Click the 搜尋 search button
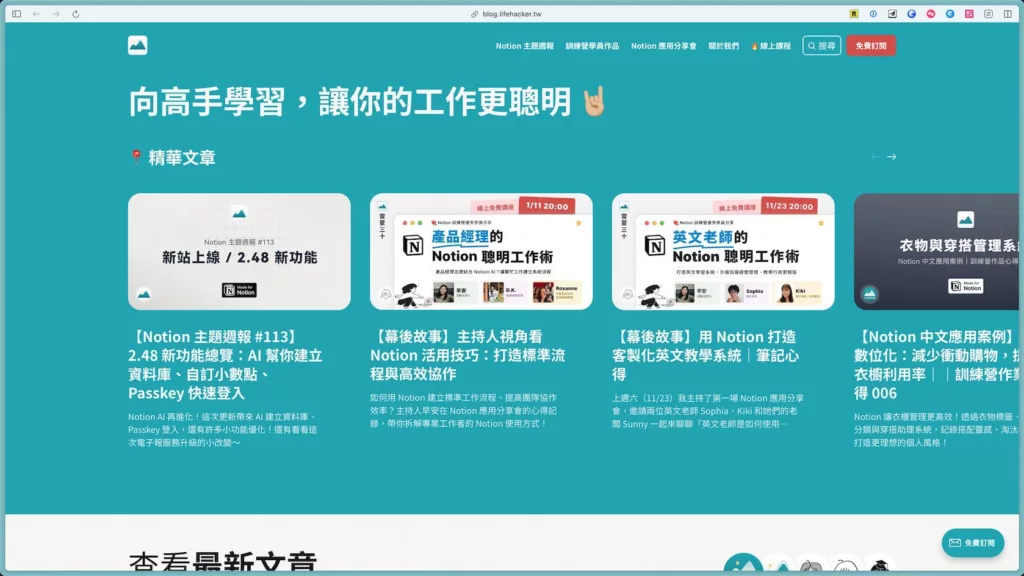 (x=822, y=46)
